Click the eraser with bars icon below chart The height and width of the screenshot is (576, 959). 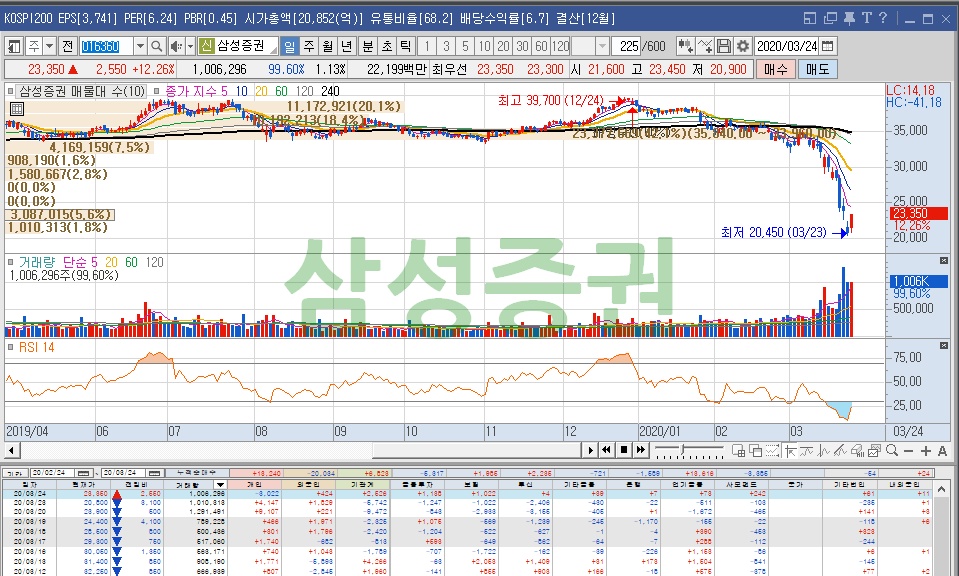(857, 451)
